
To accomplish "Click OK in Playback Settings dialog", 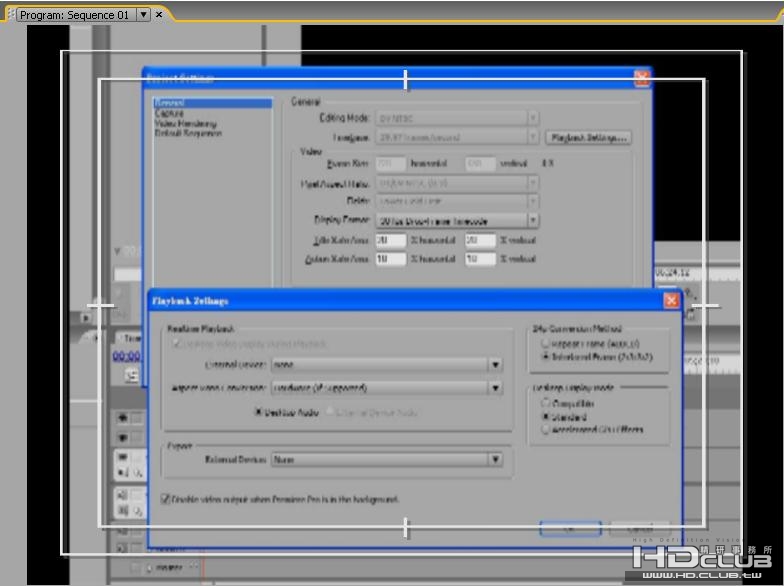I will (x=570, y=528).
